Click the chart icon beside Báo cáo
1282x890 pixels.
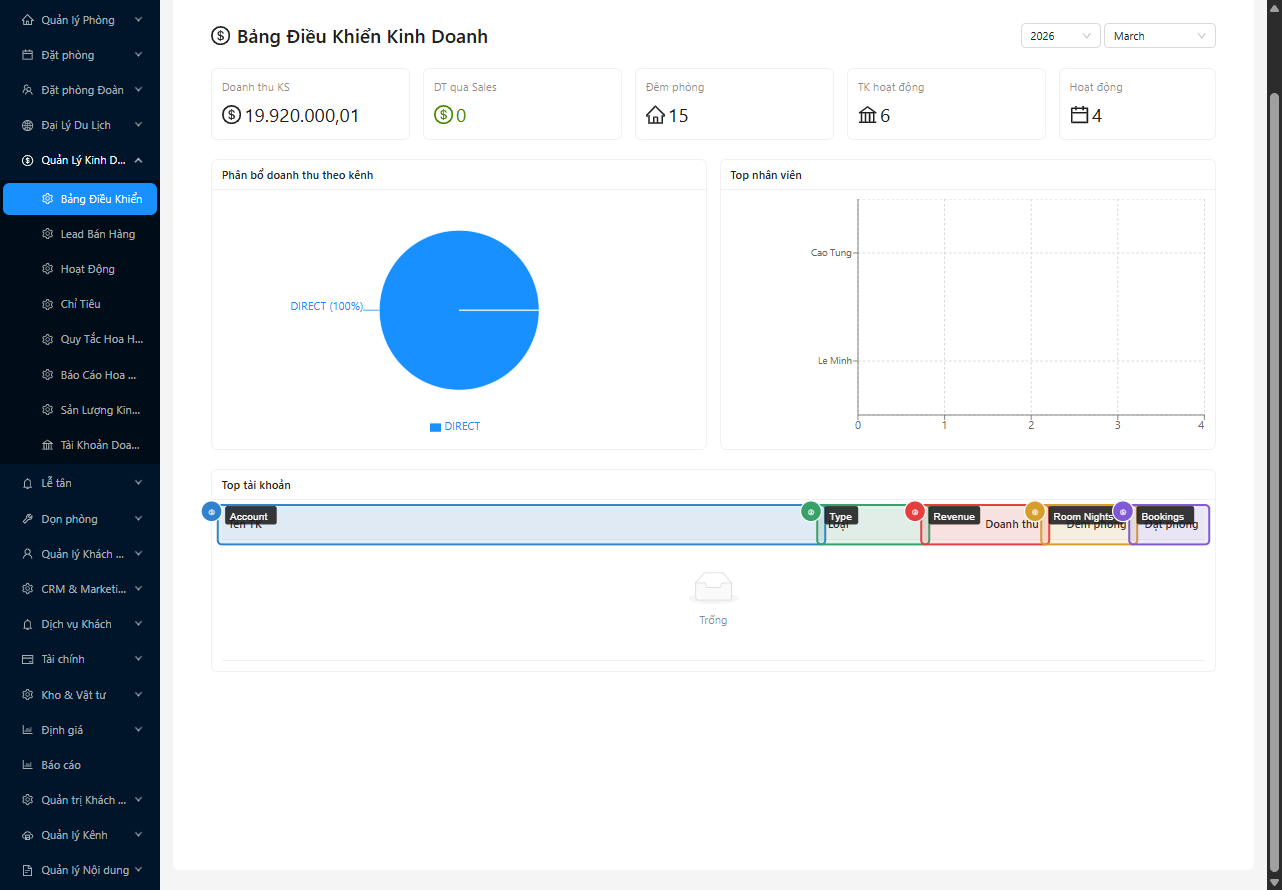click(28, 765)
